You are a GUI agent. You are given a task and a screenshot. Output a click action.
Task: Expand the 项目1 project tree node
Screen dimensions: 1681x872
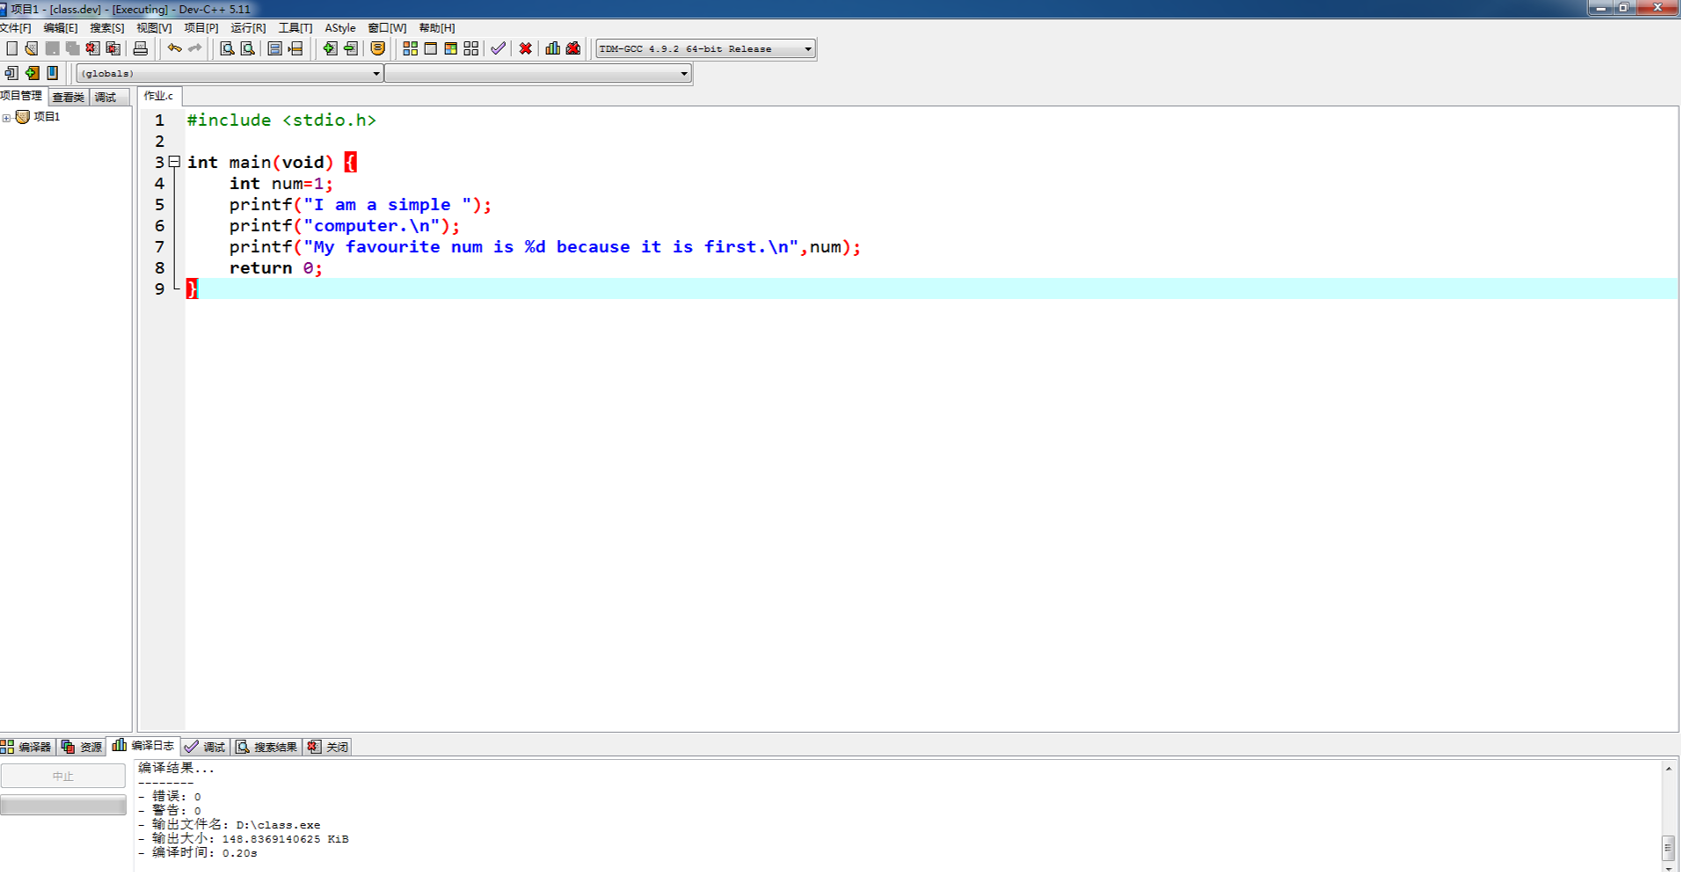pos(6,118)
